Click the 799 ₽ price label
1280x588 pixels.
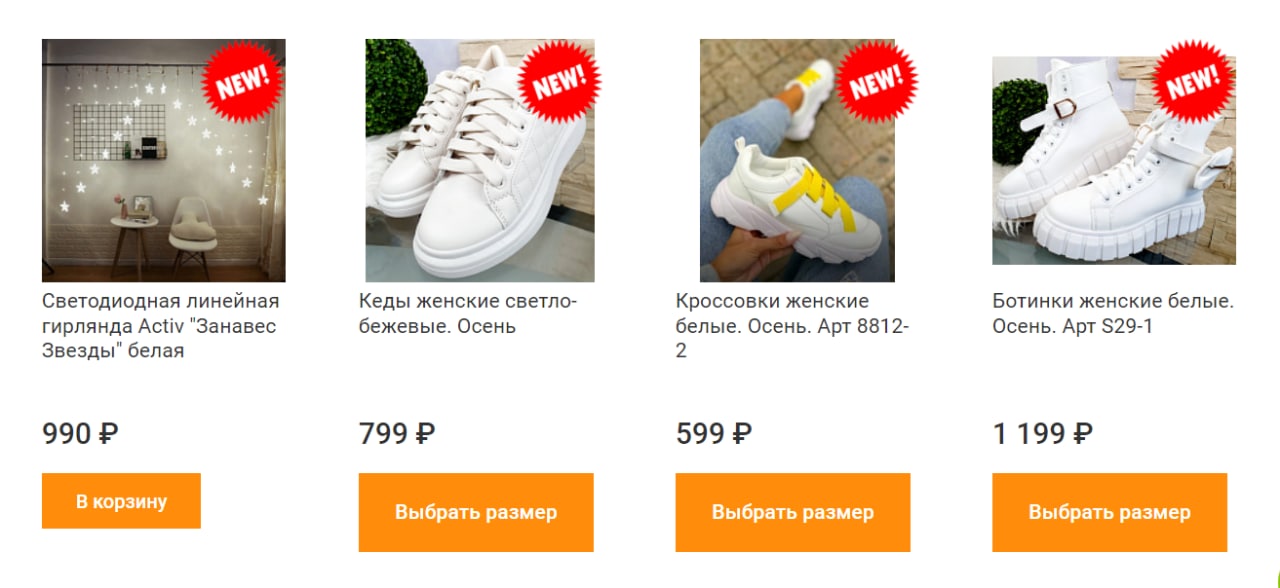[397, 434]
